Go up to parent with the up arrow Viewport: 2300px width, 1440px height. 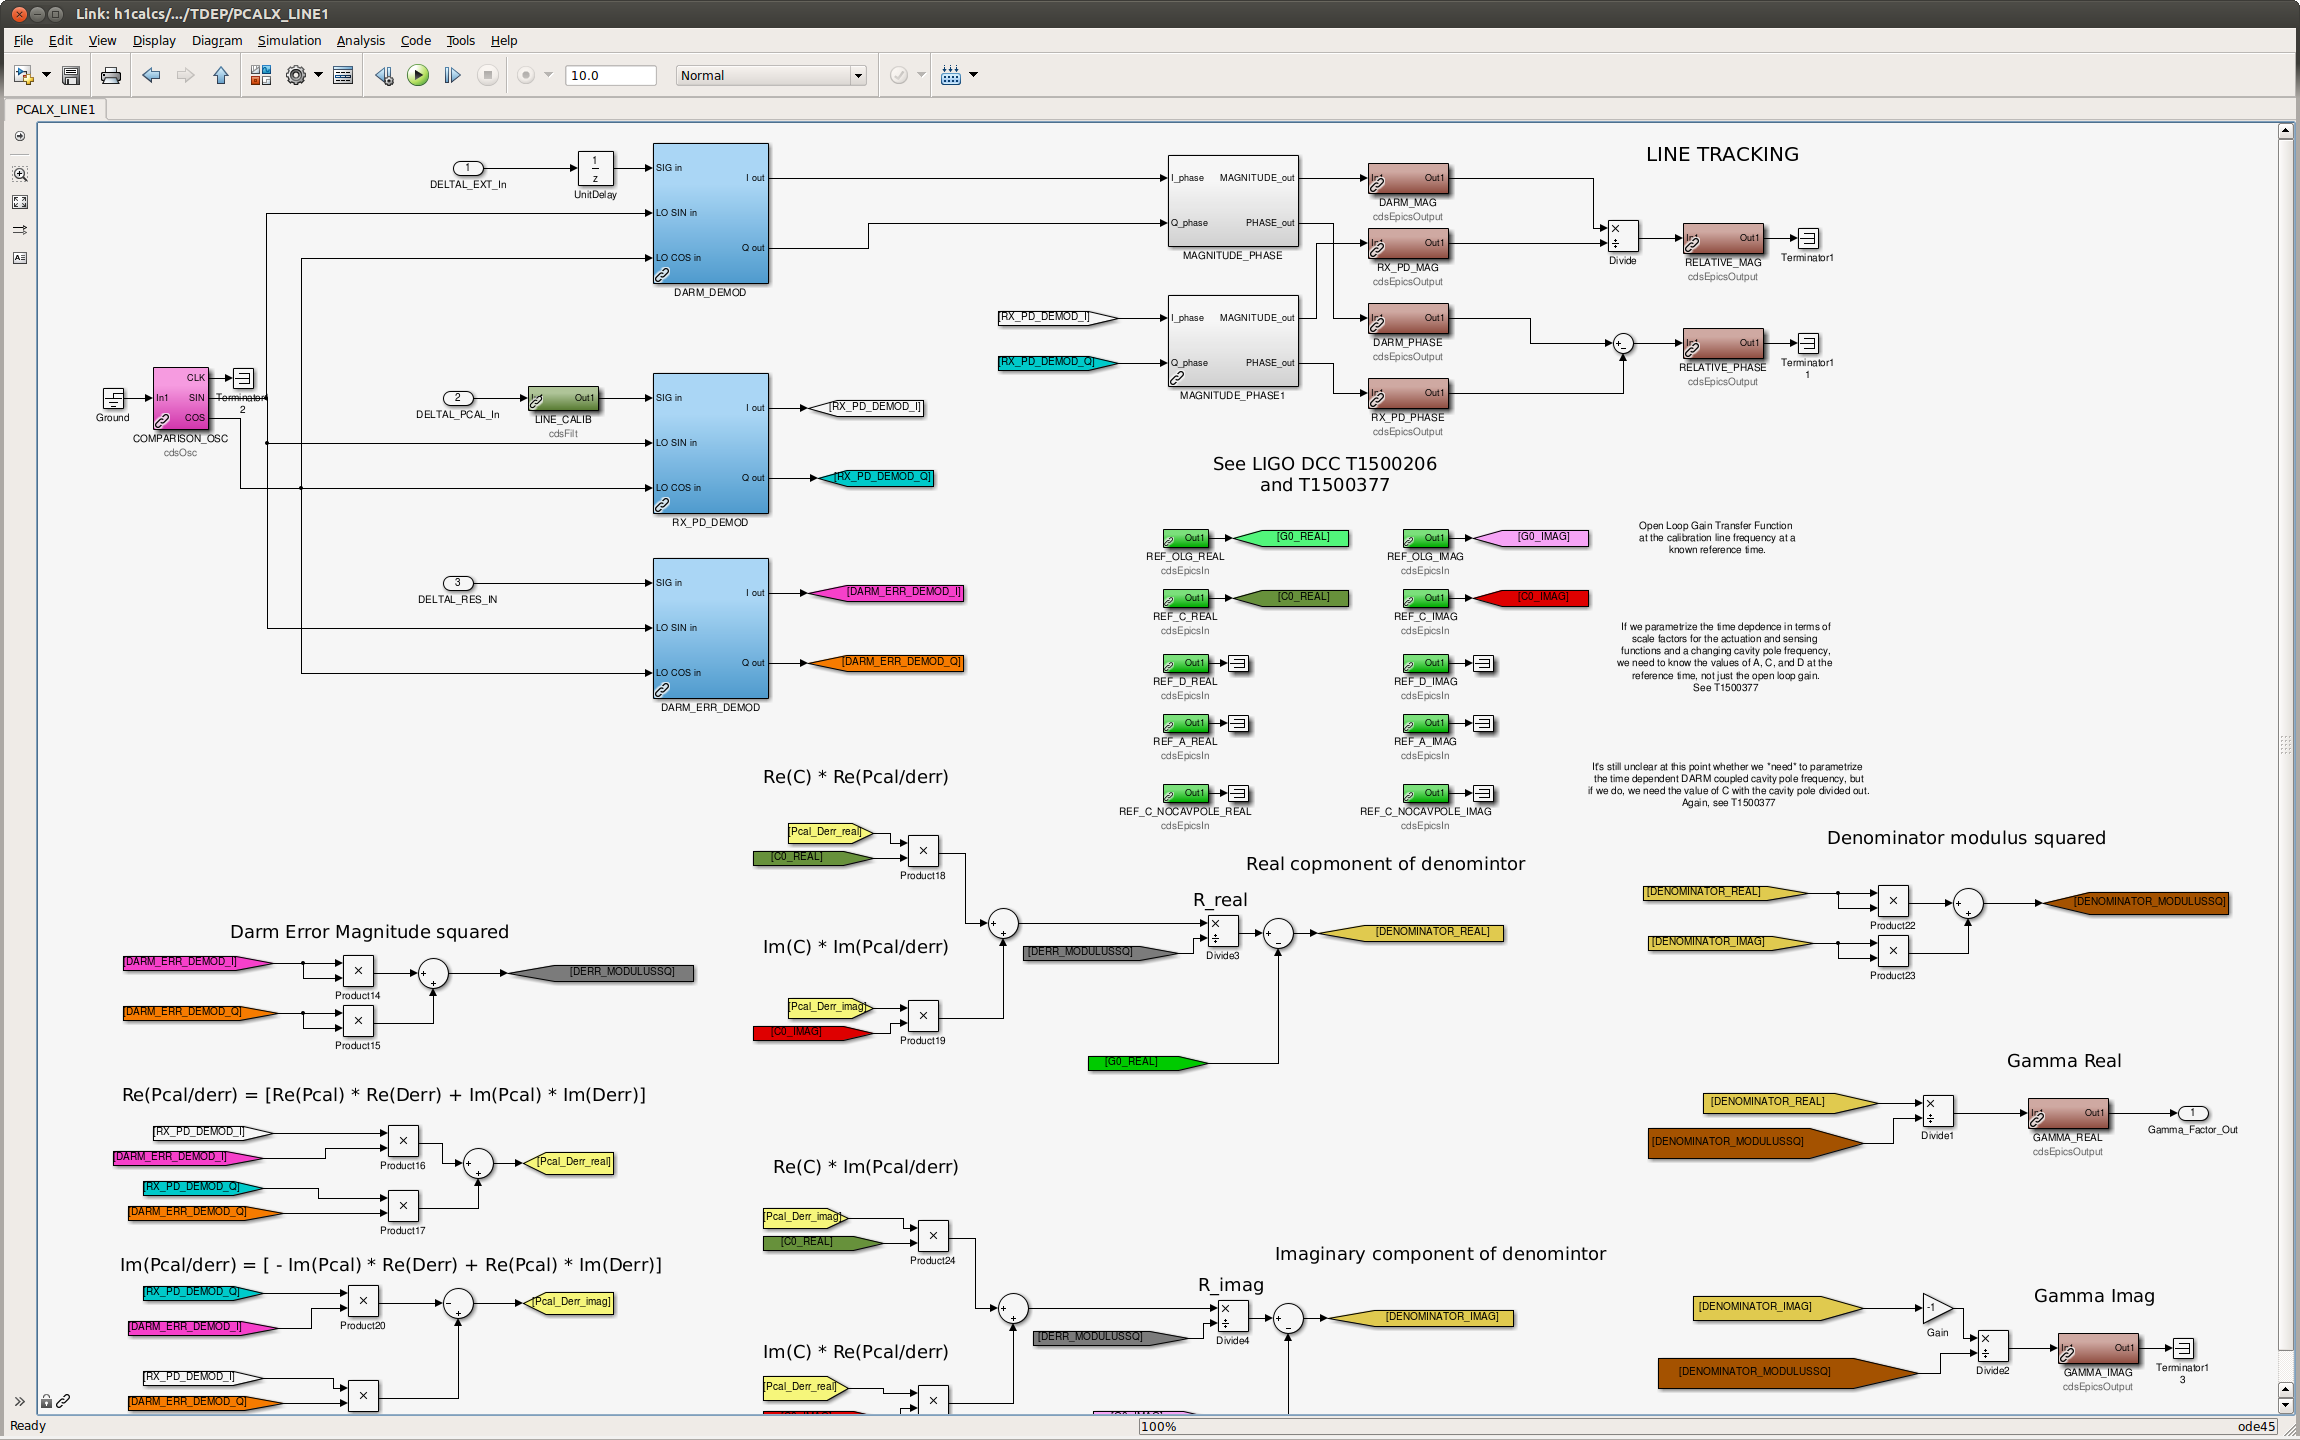click(x=221, y=75)
